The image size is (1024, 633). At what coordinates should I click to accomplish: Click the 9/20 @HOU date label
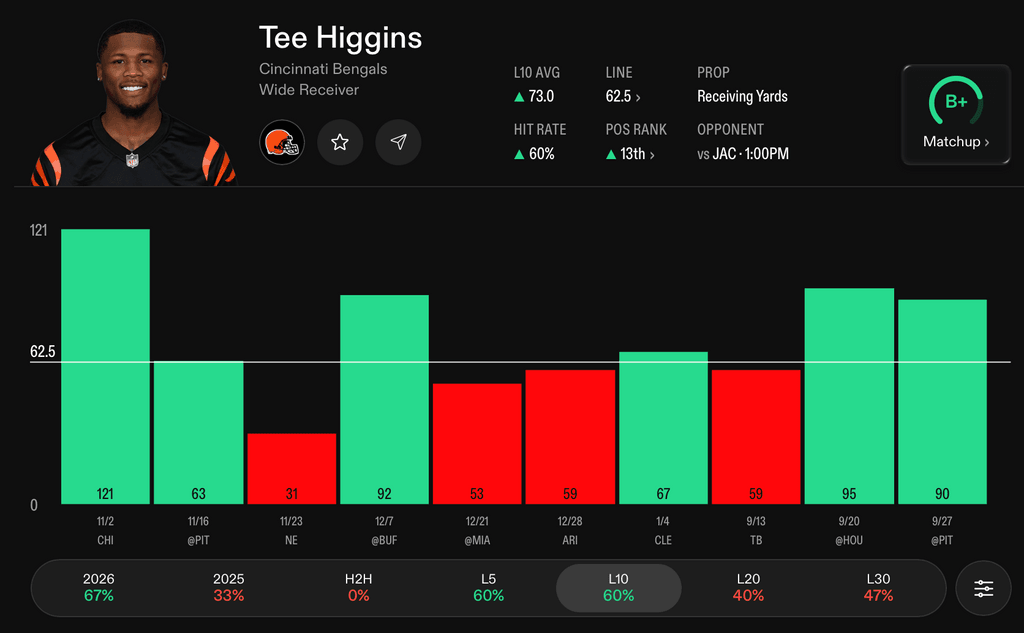tap(849, 530)
